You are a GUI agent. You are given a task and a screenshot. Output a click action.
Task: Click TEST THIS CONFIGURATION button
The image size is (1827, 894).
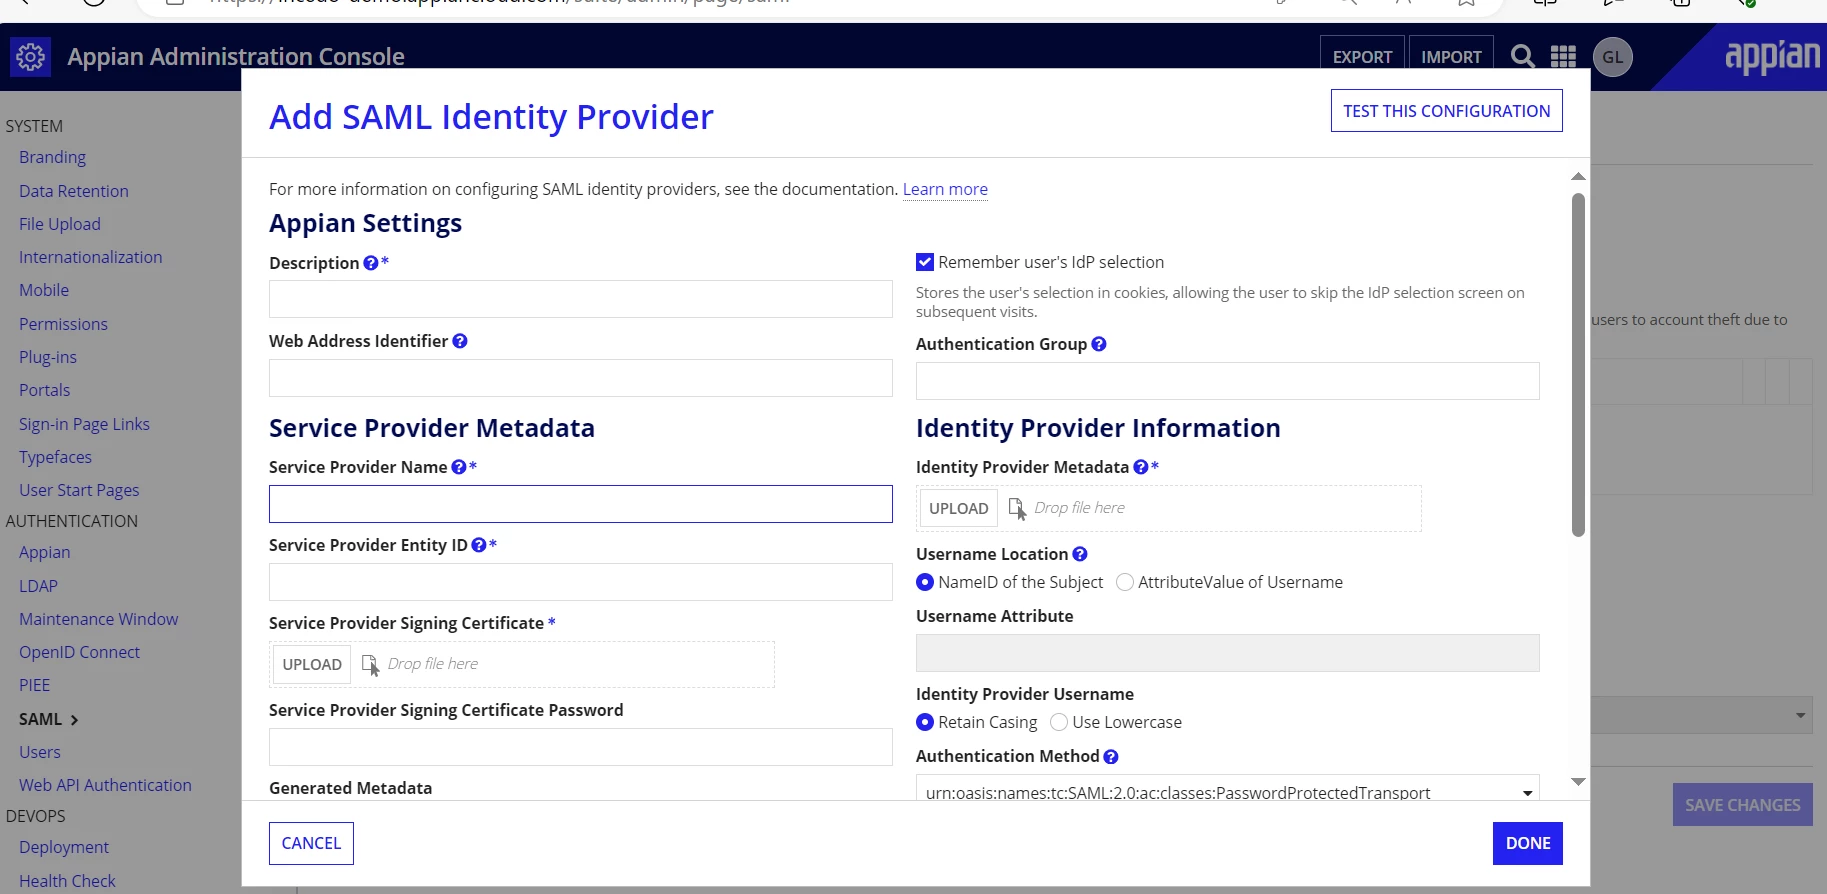coord(1446,111)
